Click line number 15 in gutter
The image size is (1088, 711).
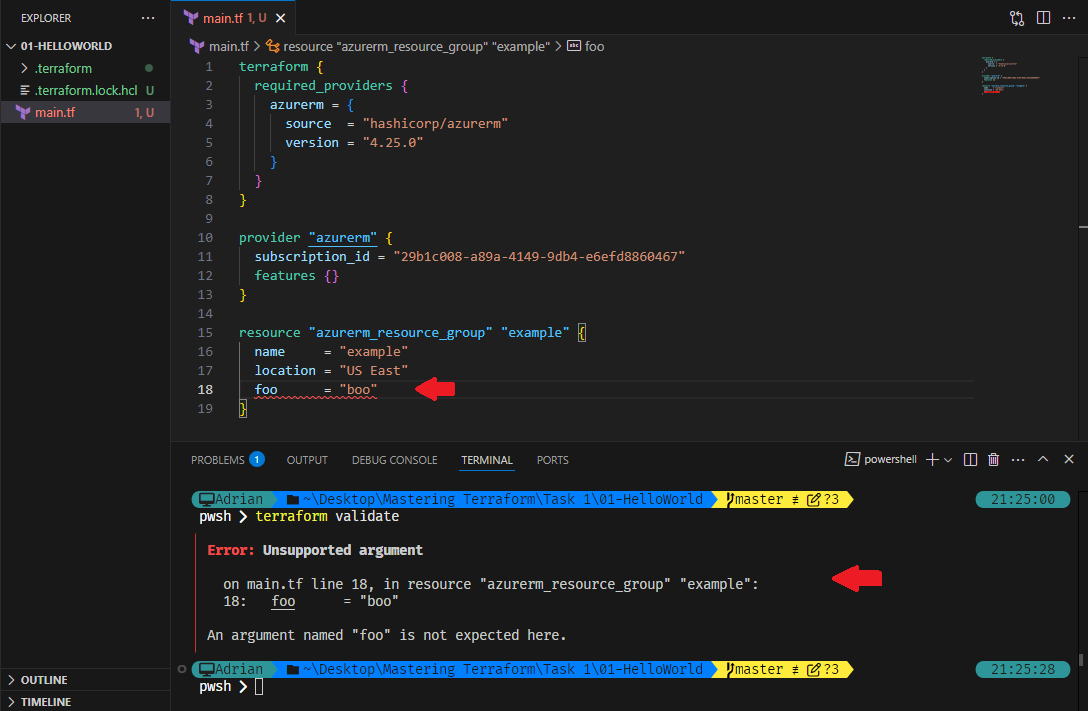tap(205, 333)
